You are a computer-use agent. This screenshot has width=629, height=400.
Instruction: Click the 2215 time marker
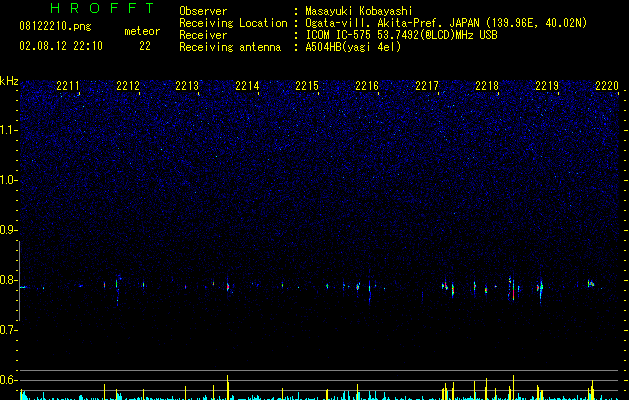click(x=307, y=86)
